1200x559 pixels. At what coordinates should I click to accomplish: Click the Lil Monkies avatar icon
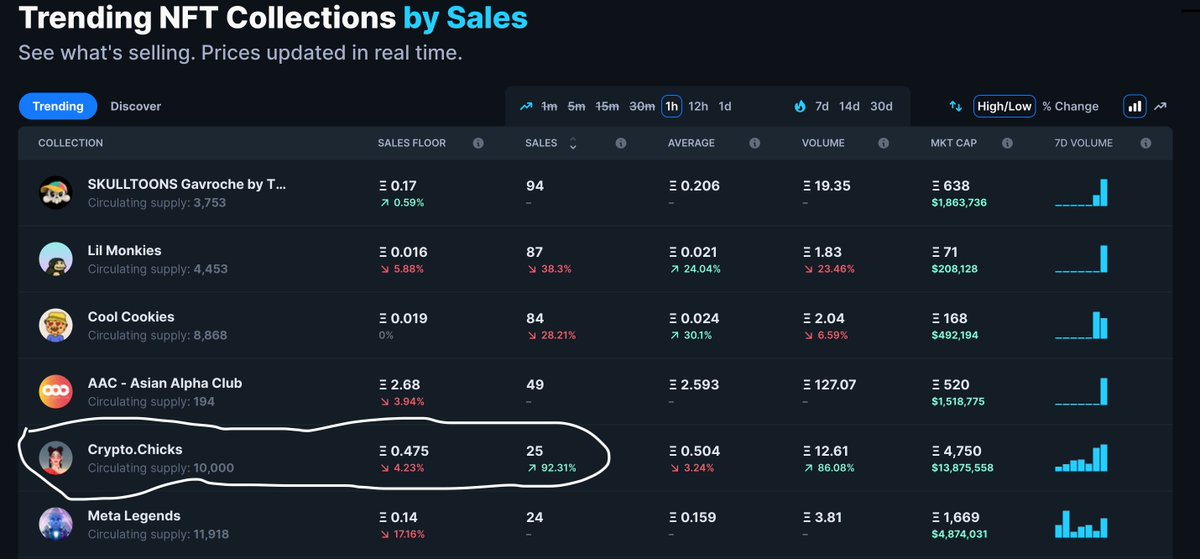click(x=56, y=259)
